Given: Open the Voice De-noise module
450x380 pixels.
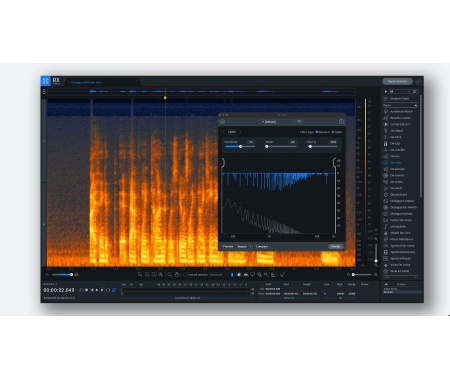Looking at the screenshot, I should (400, 265).
